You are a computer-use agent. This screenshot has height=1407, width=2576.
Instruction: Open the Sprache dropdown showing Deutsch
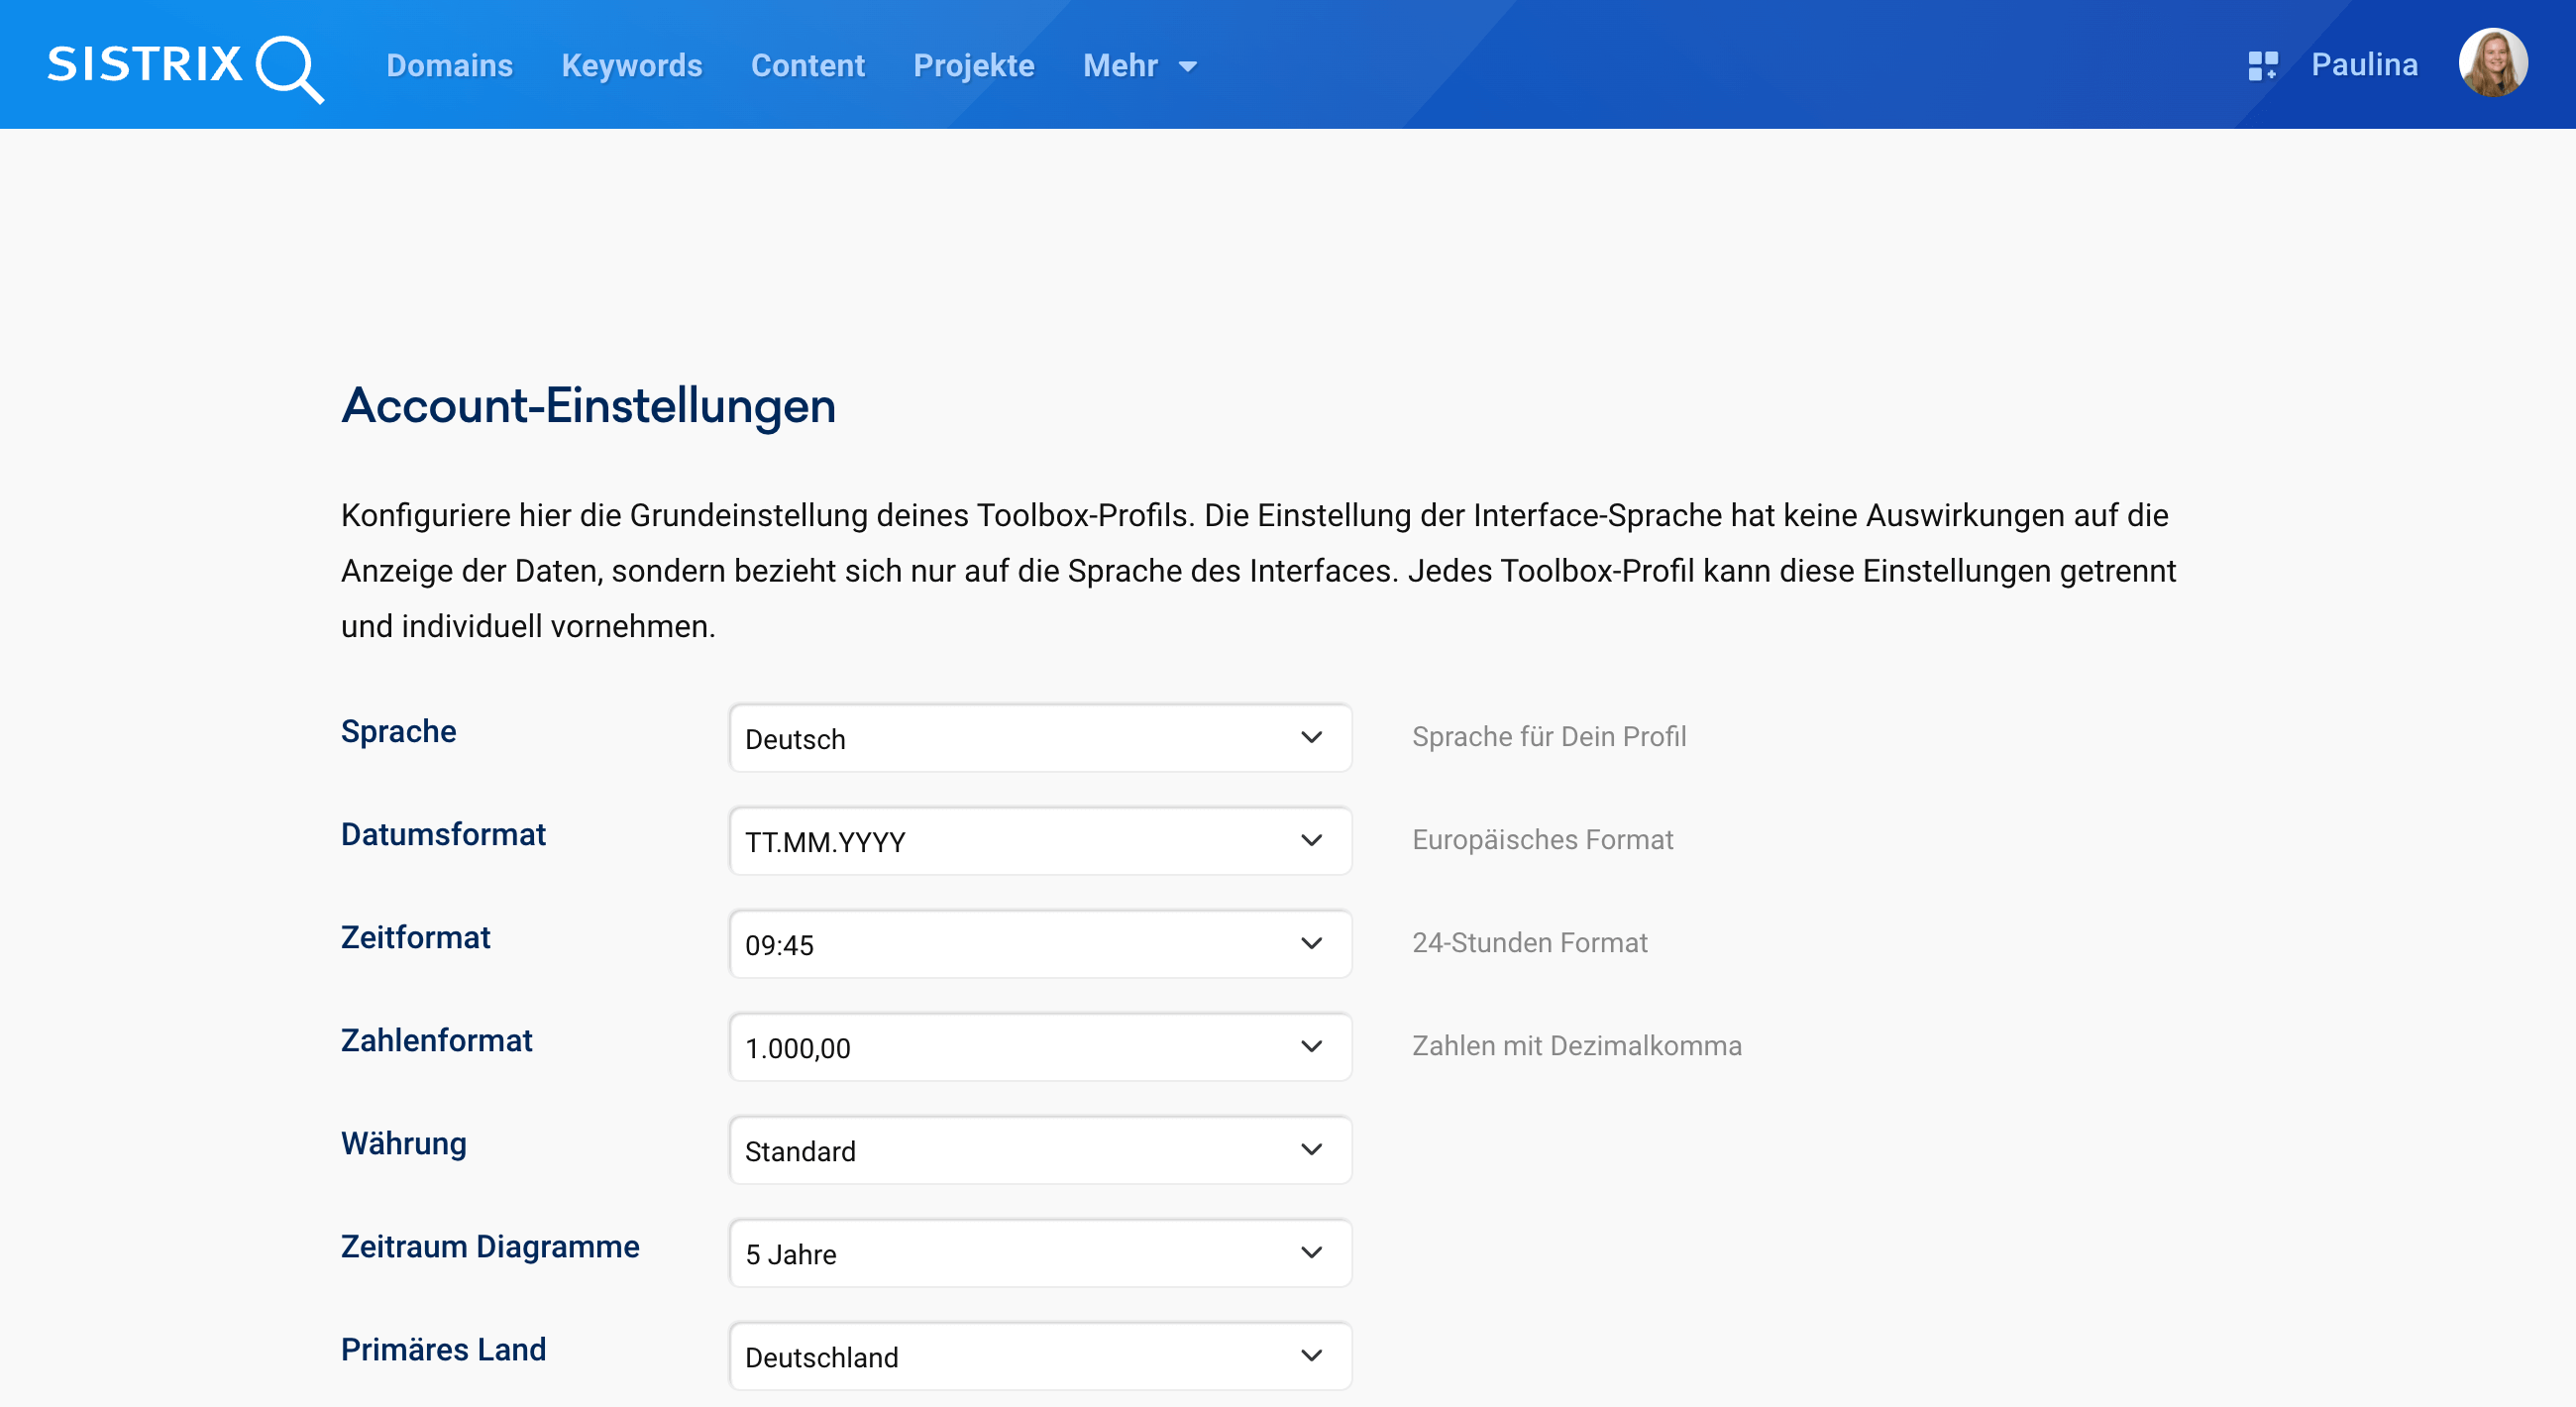pyautogui.click(x=1039, y=738)
